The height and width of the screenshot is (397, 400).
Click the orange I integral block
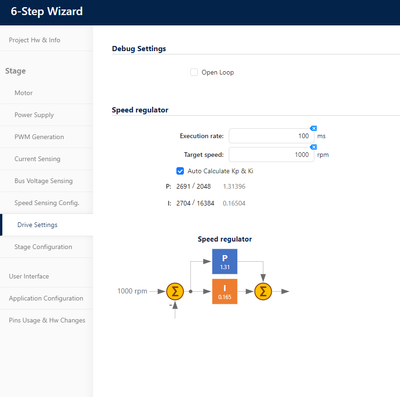coord(225,291)
